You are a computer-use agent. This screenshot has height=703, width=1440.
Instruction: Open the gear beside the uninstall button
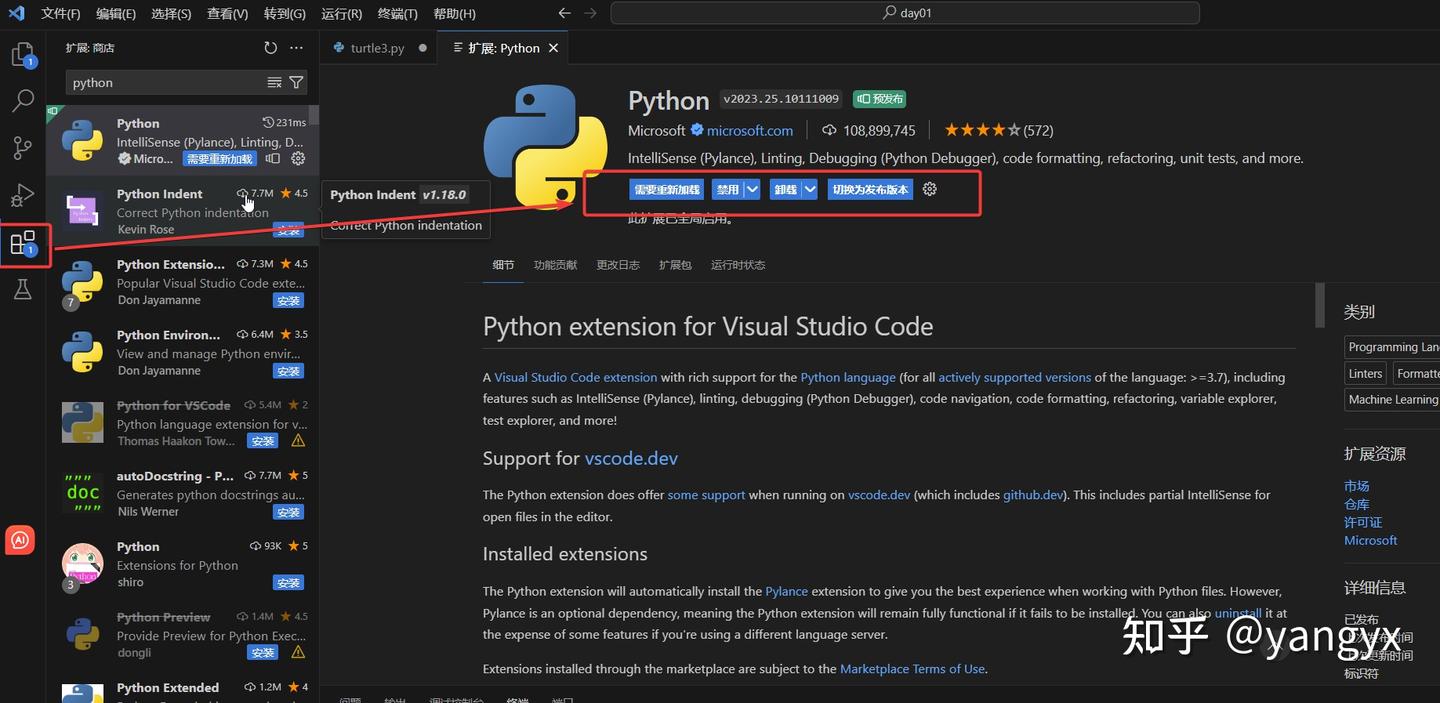(x=930, y=189)
